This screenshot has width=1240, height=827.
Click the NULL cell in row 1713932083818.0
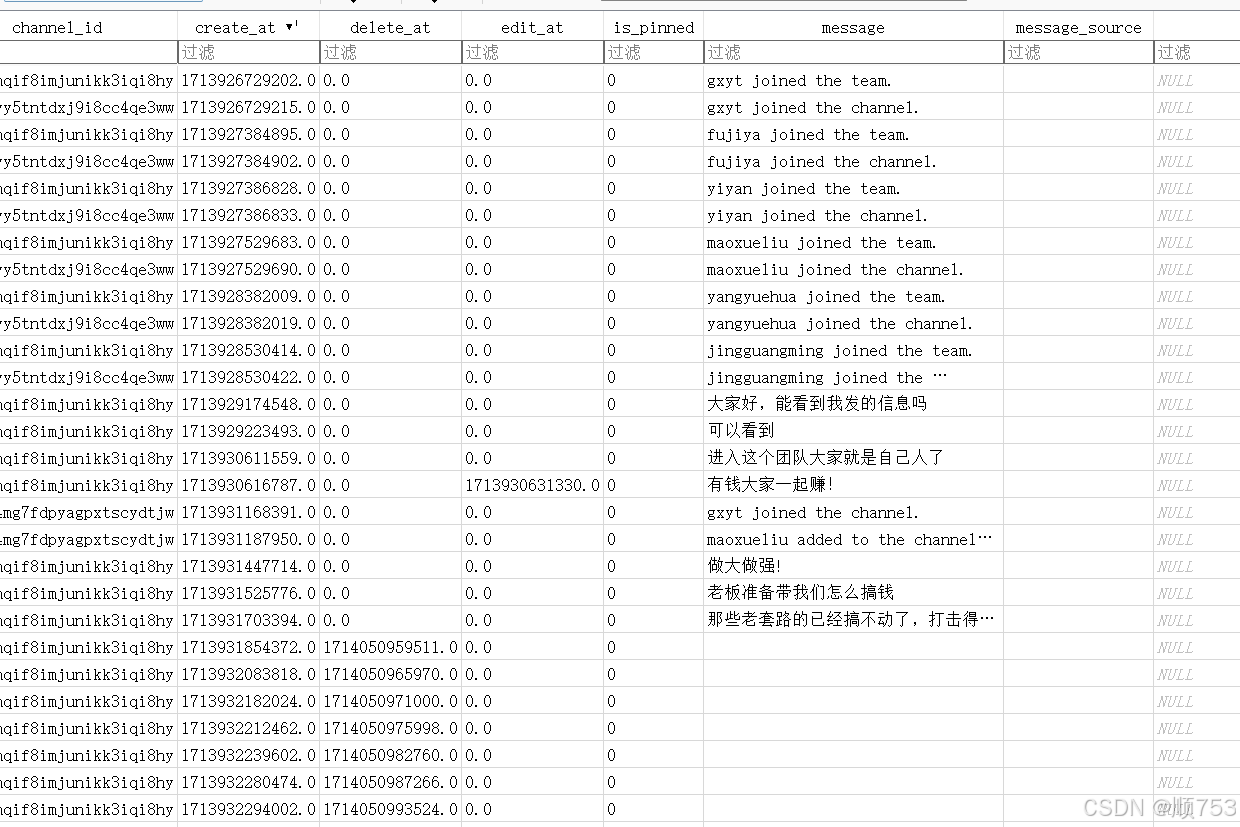click(x=1197, y=674)
